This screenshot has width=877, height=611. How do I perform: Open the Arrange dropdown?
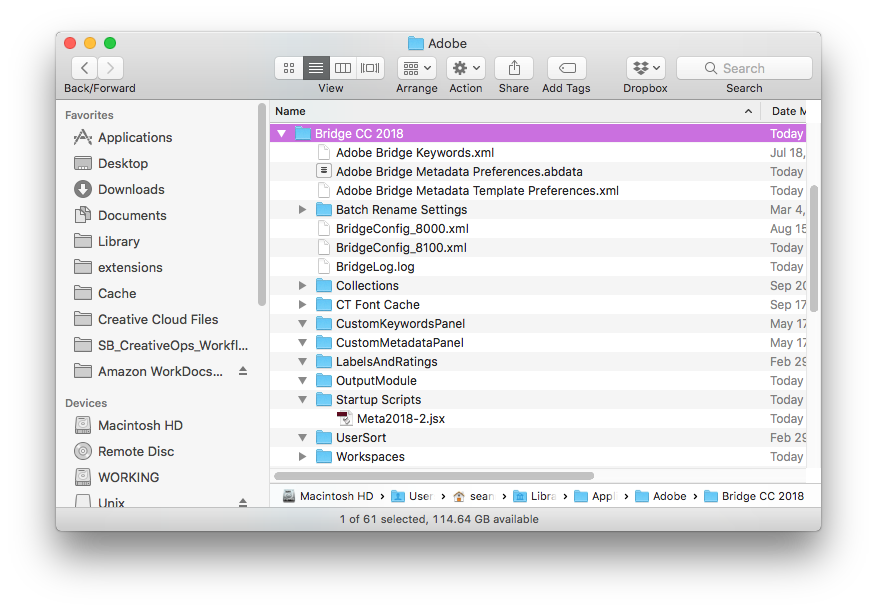[x=417, y=68]
